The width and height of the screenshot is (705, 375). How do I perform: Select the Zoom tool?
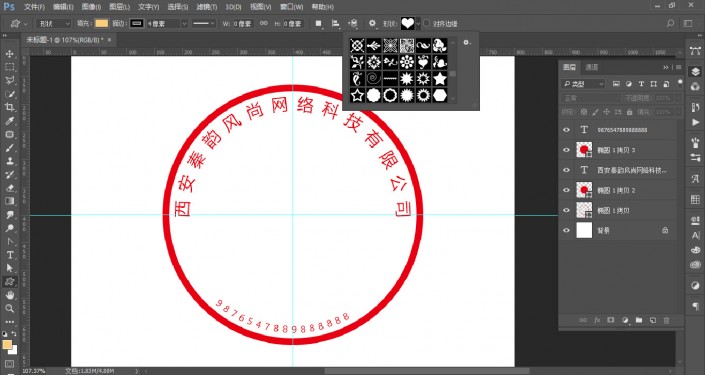pyautogui.click(x=9, y=308)
